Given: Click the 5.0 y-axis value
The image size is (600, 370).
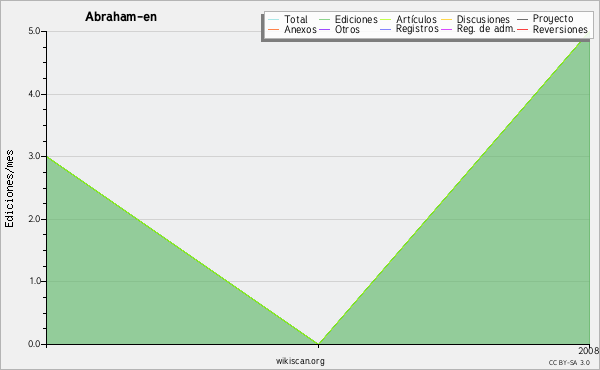Looking at the screenshot, I should click(x=34, y=31).
